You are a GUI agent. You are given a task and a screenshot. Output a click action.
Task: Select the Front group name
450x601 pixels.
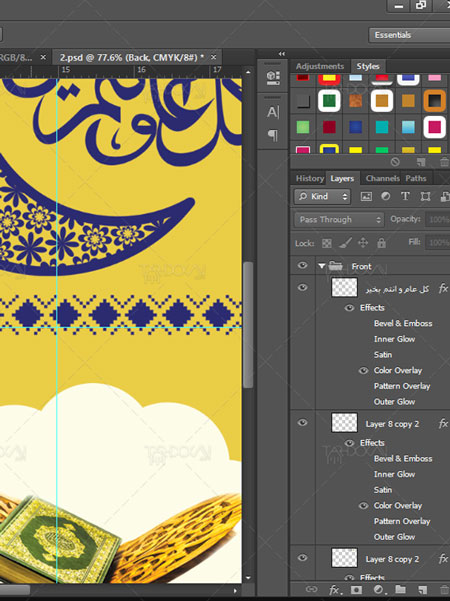point(361,266)
